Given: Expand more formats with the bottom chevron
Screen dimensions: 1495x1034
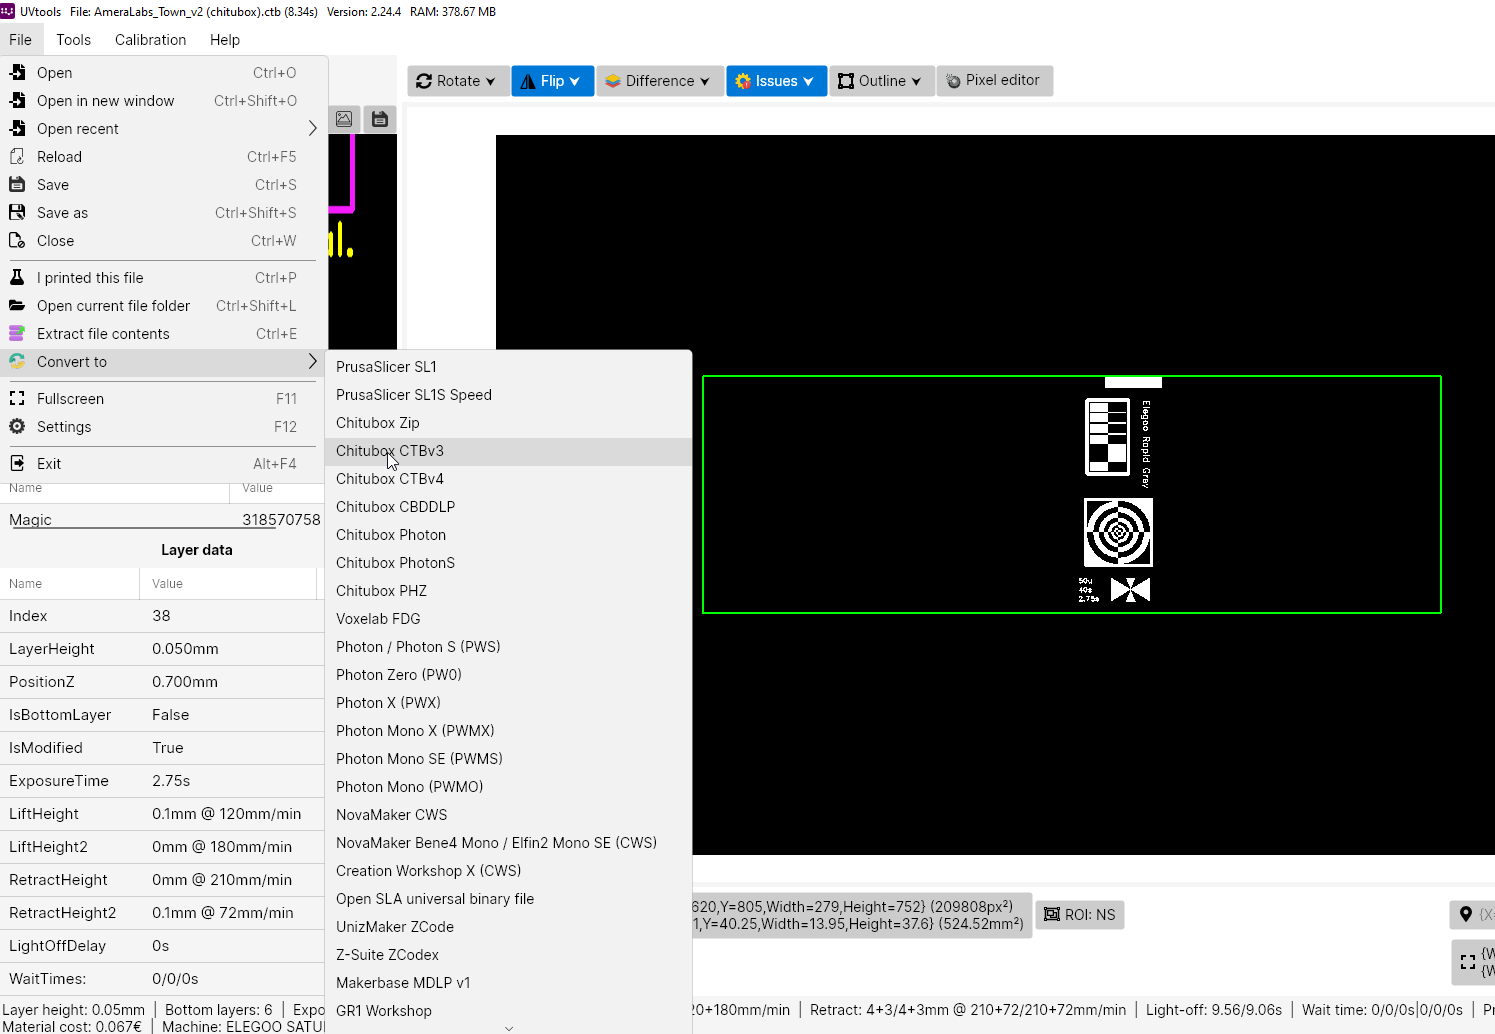Looking at the screenshot, I should point(508,1028).
